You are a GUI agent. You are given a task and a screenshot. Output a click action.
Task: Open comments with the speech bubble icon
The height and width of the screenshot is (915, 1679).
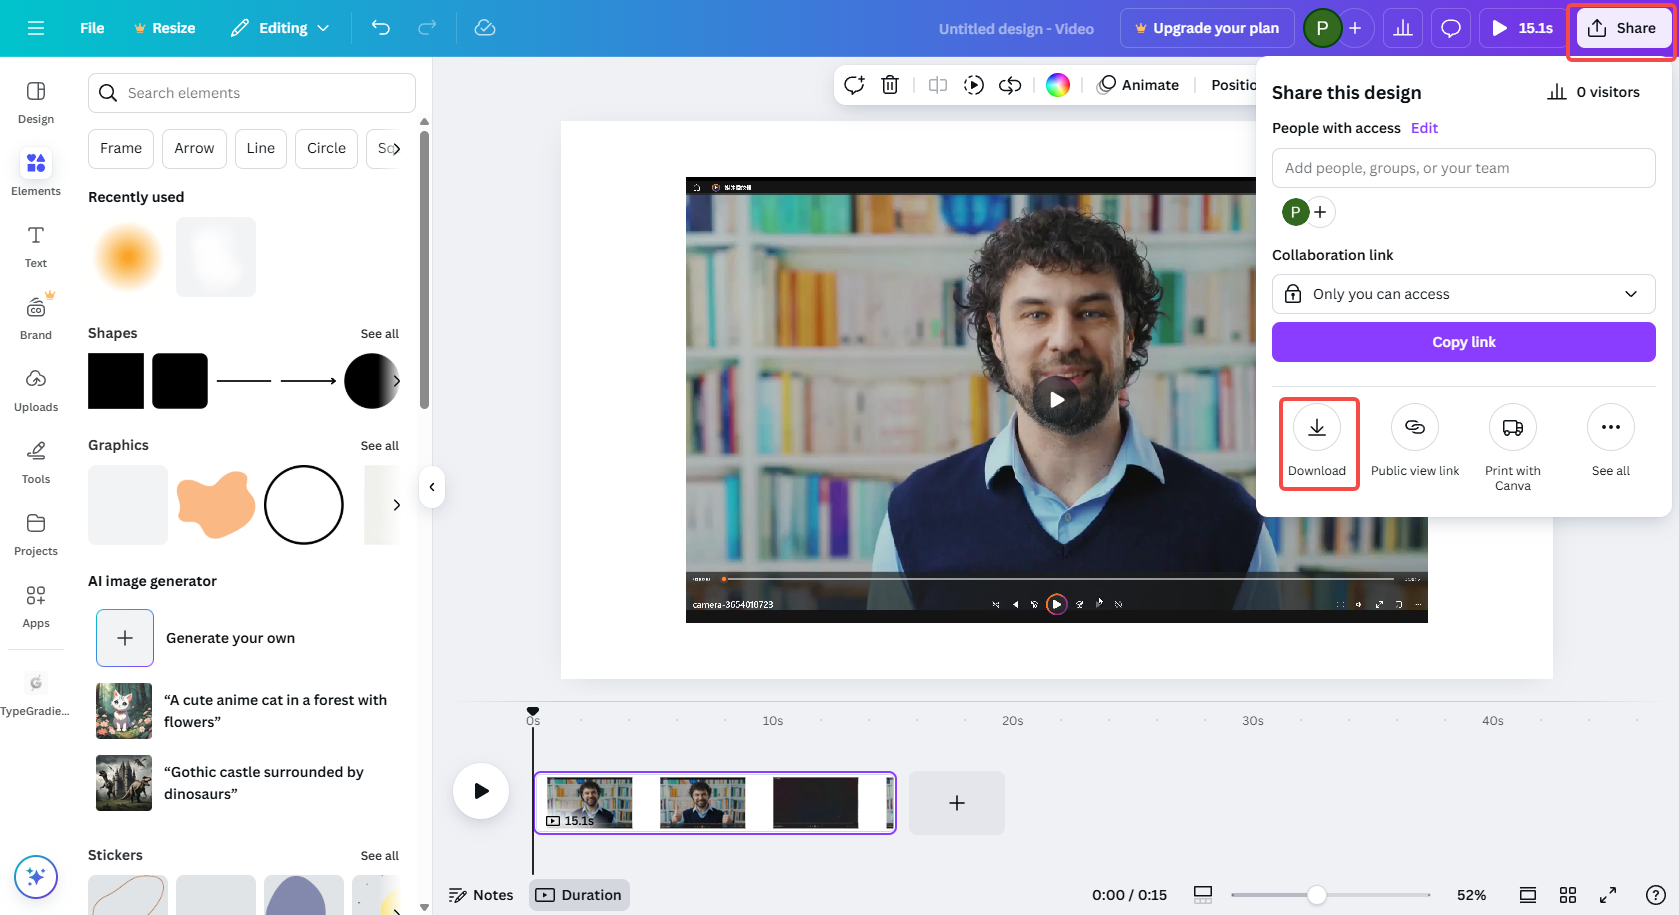click(1450, 27)
